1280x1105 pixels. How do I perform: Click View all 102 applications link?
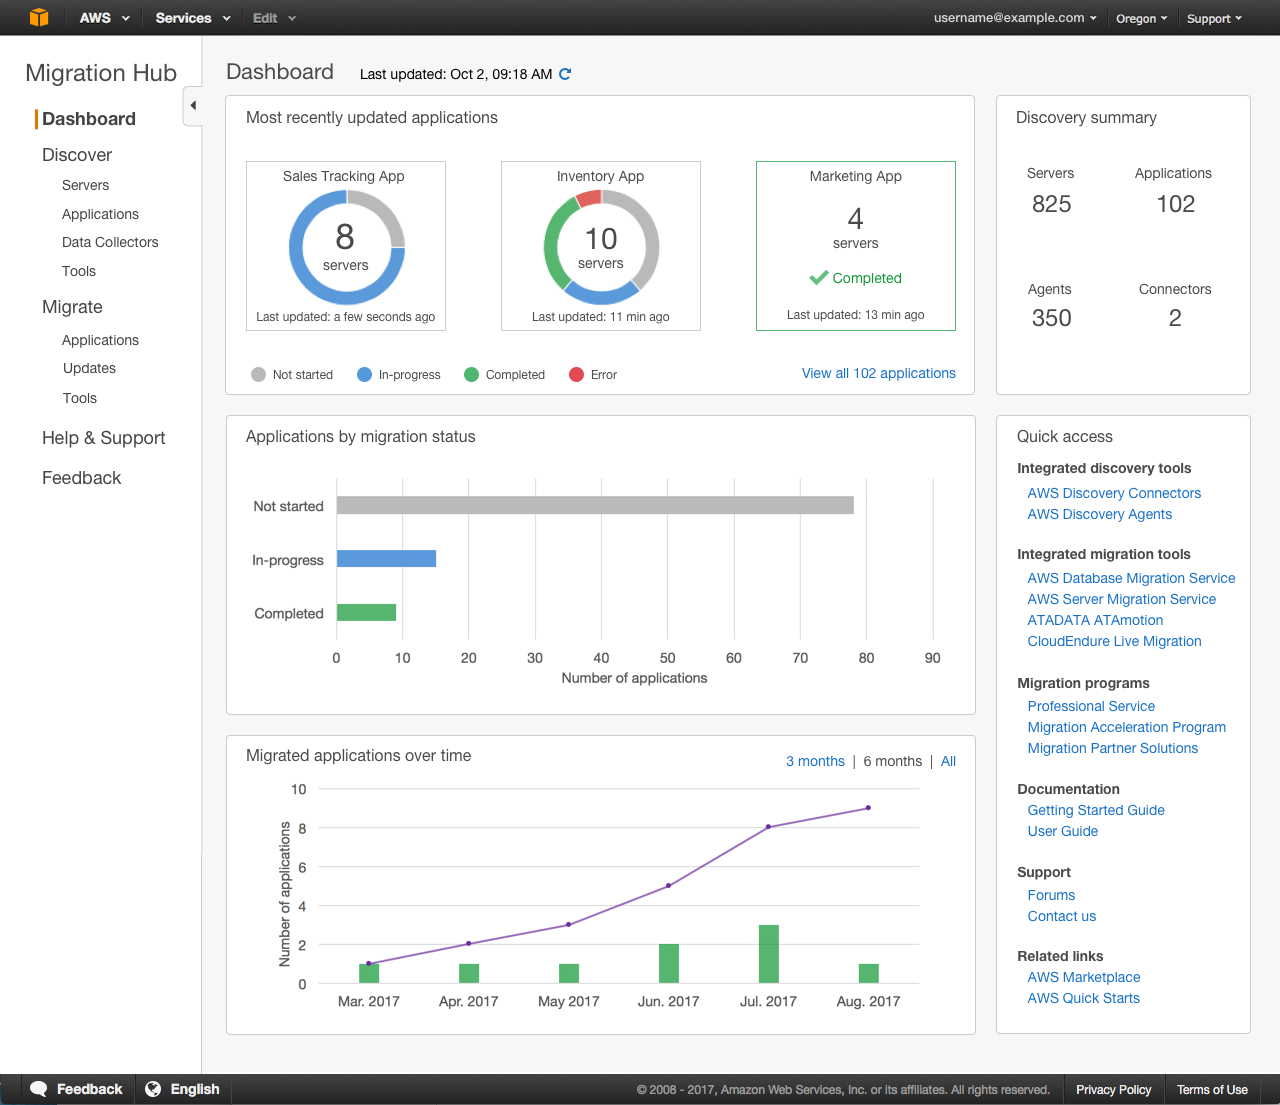[879, 373]
